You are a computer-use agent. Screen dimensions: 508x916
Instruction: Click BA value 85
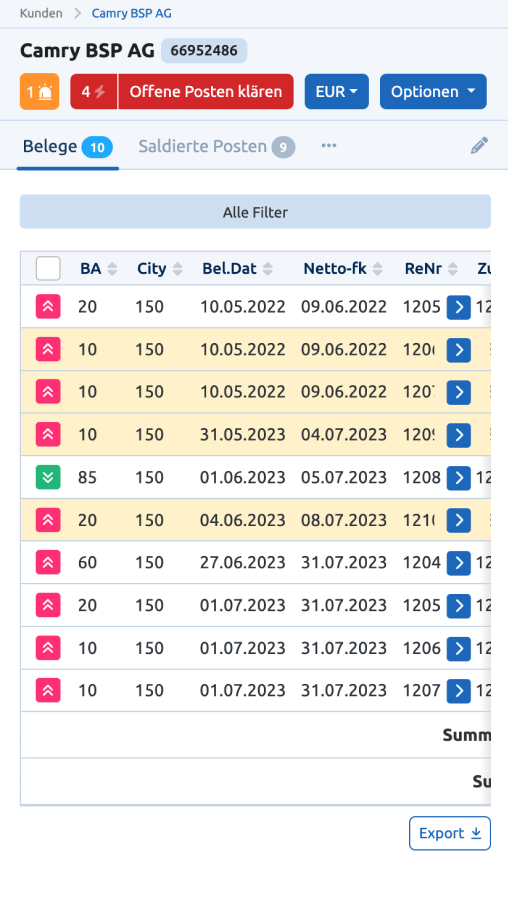coord(88,477)
